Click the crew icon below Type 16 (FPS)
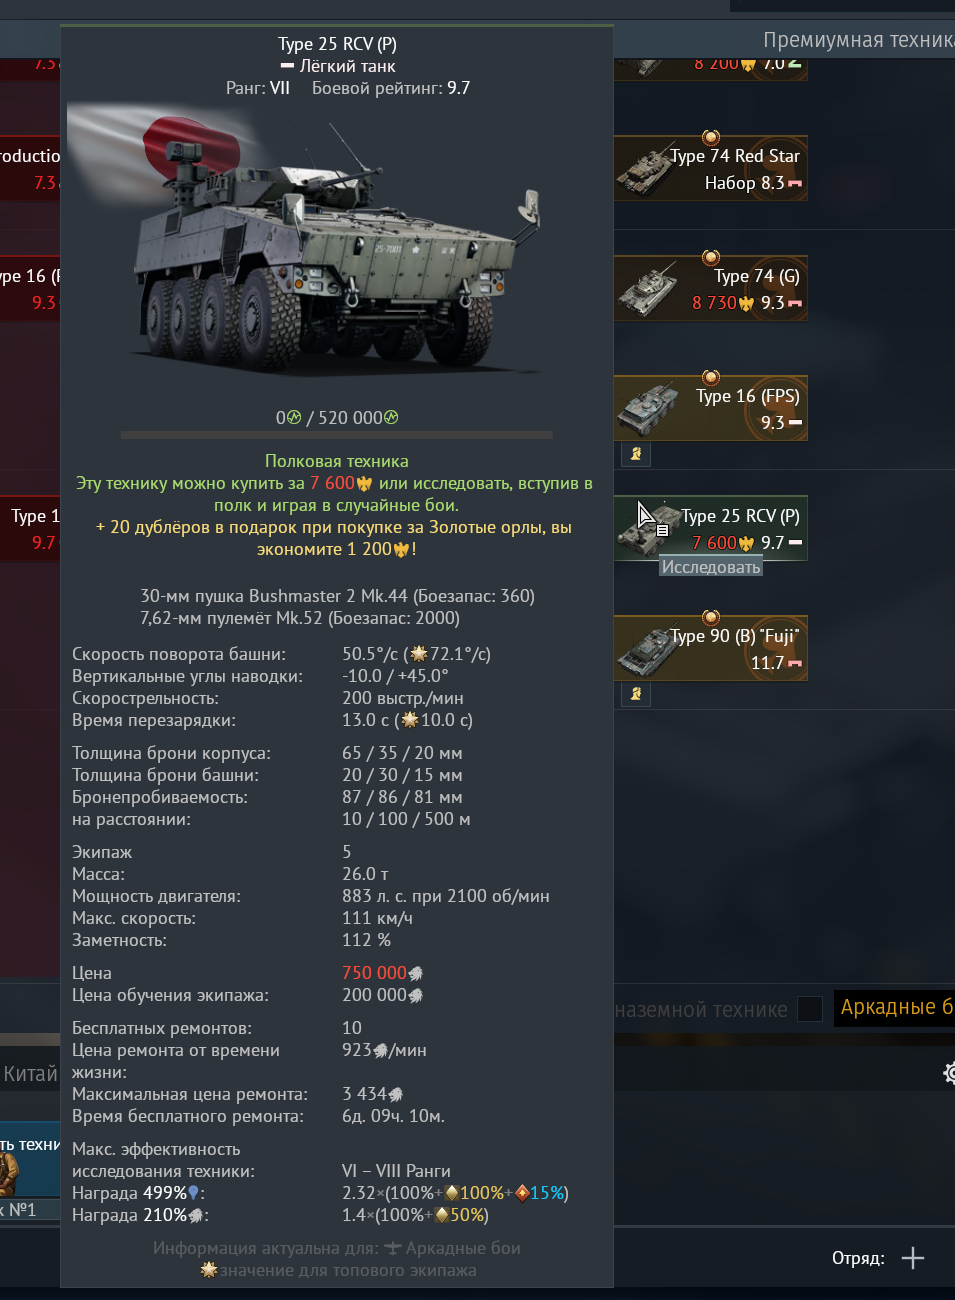Viewport: 955px width, 1300px height. (636, 454)
